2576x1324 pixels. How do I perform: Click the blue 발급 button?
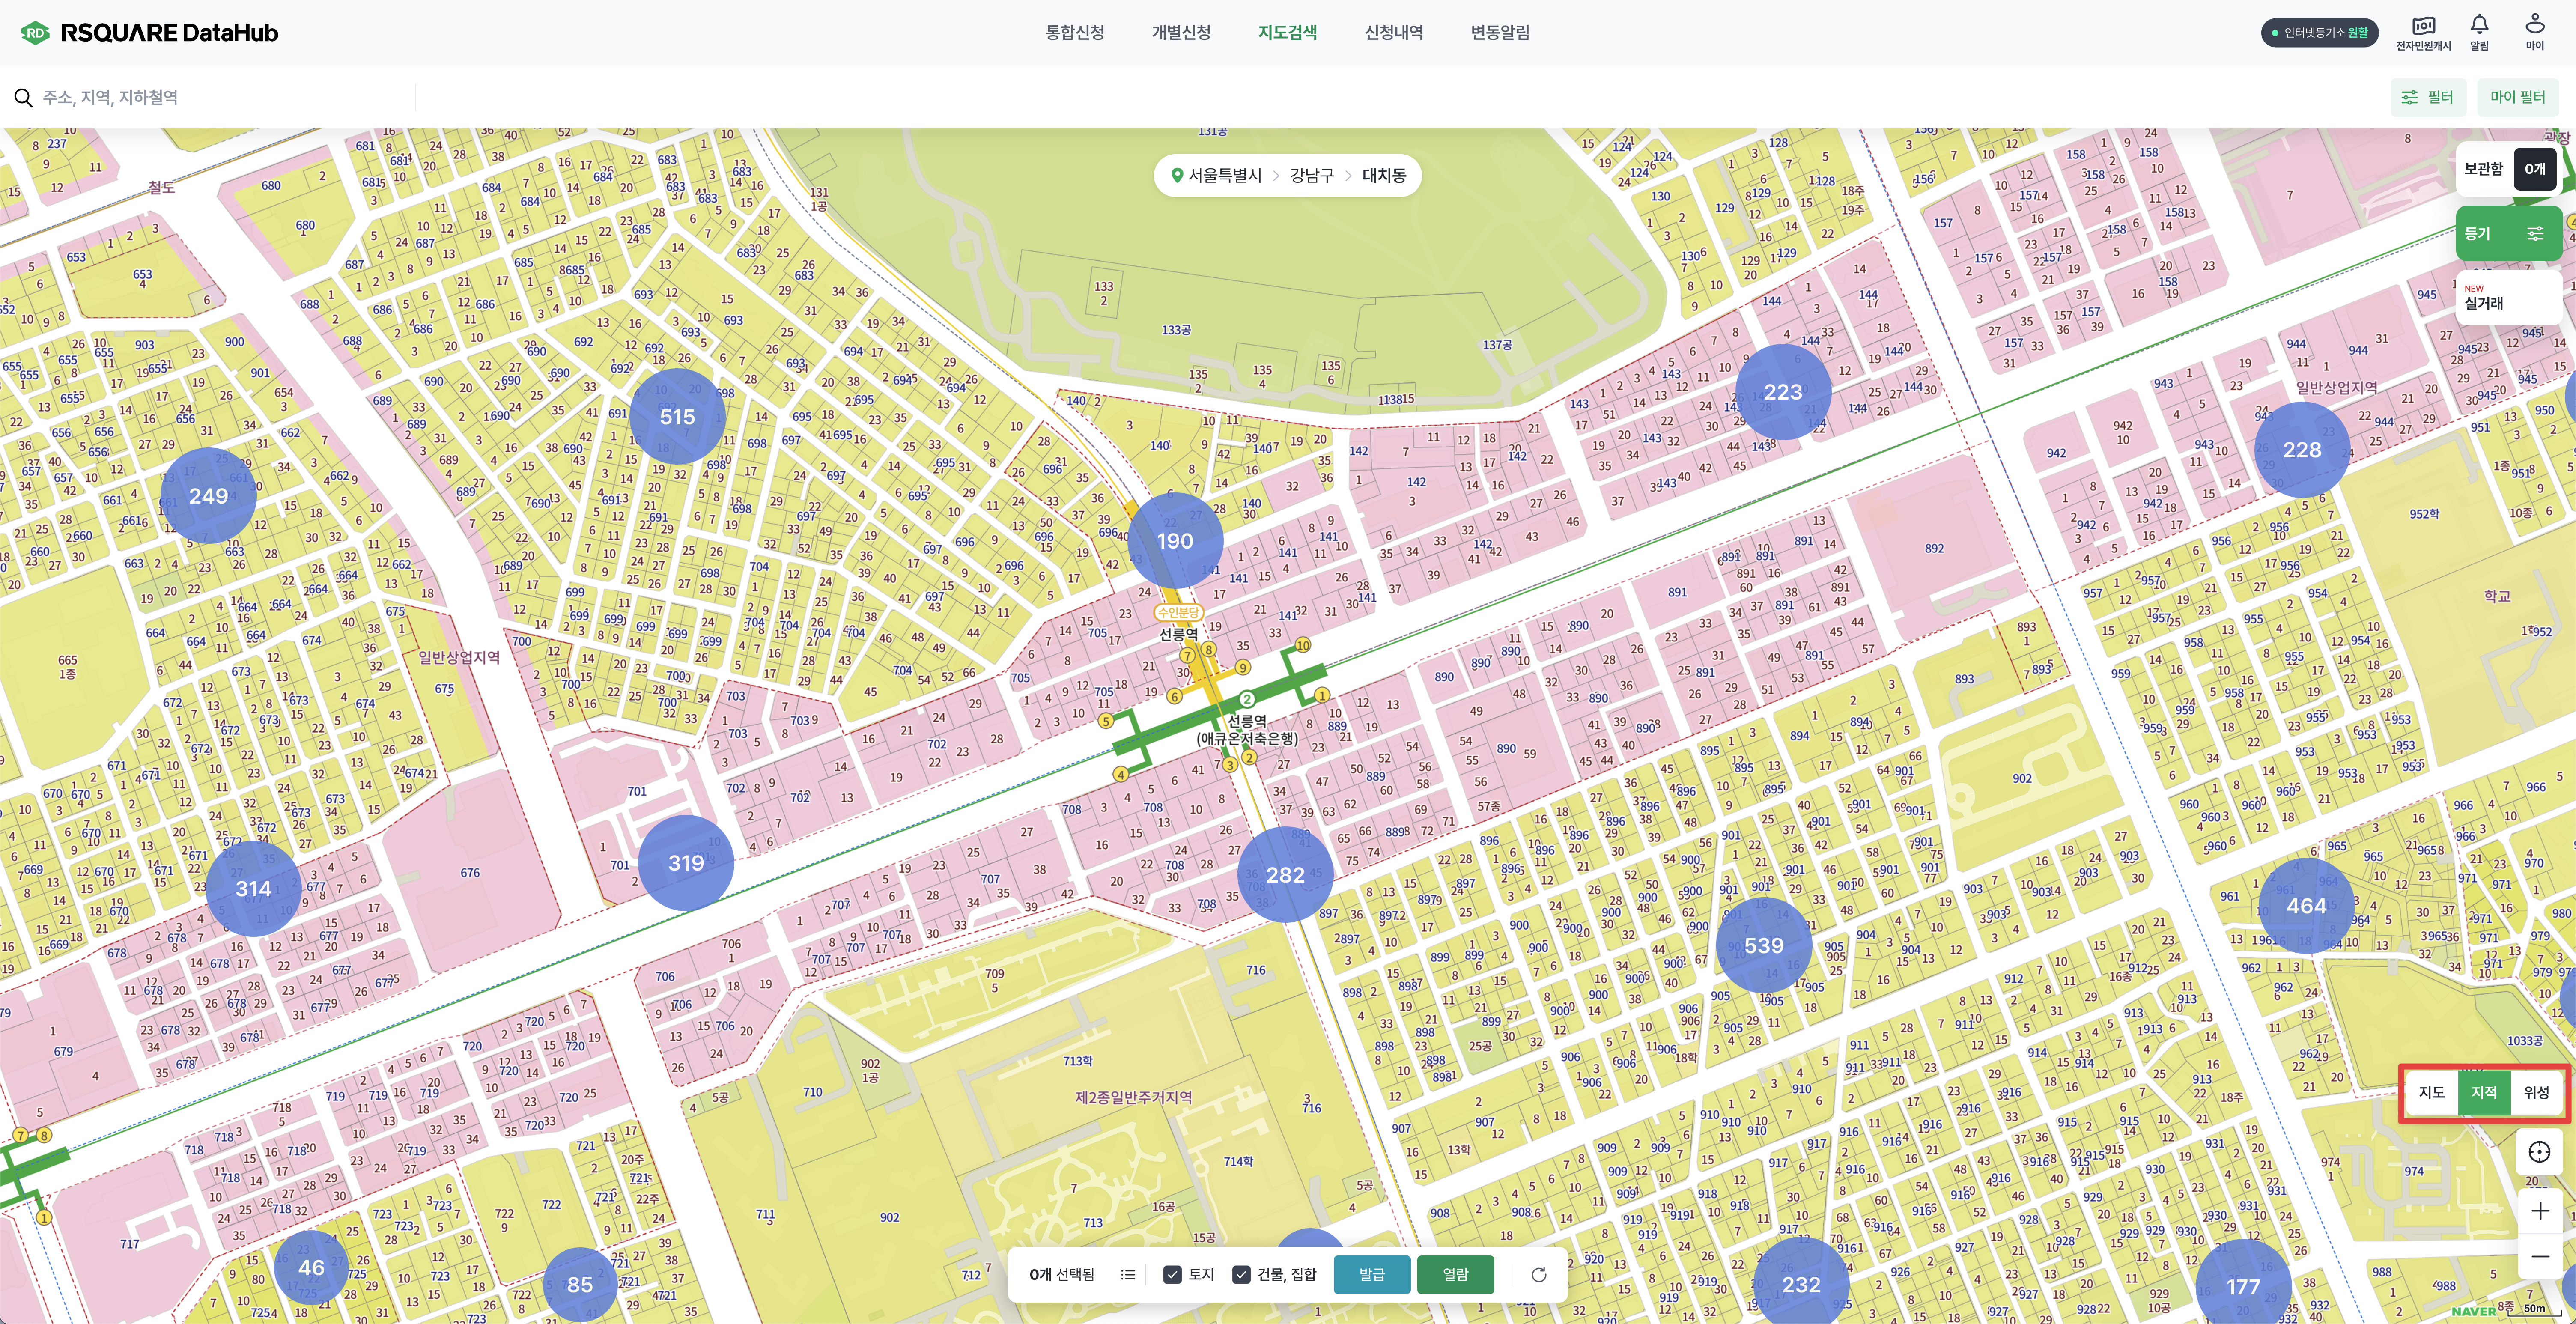coord(1371,1274)
